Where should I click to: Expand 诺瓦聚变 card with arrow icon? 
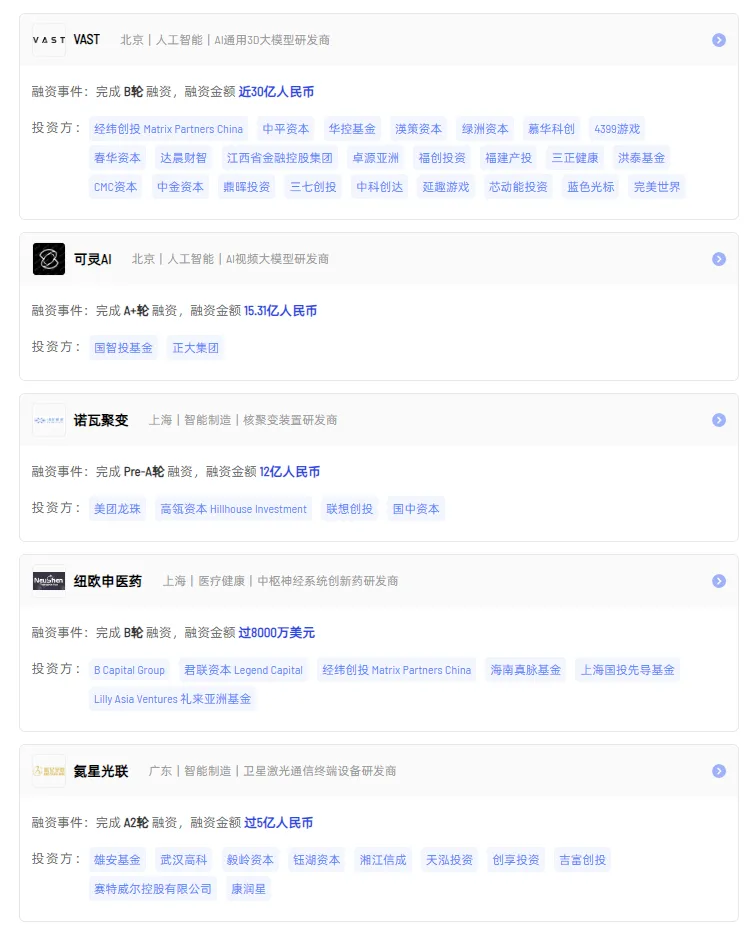[x=719, y=420]
